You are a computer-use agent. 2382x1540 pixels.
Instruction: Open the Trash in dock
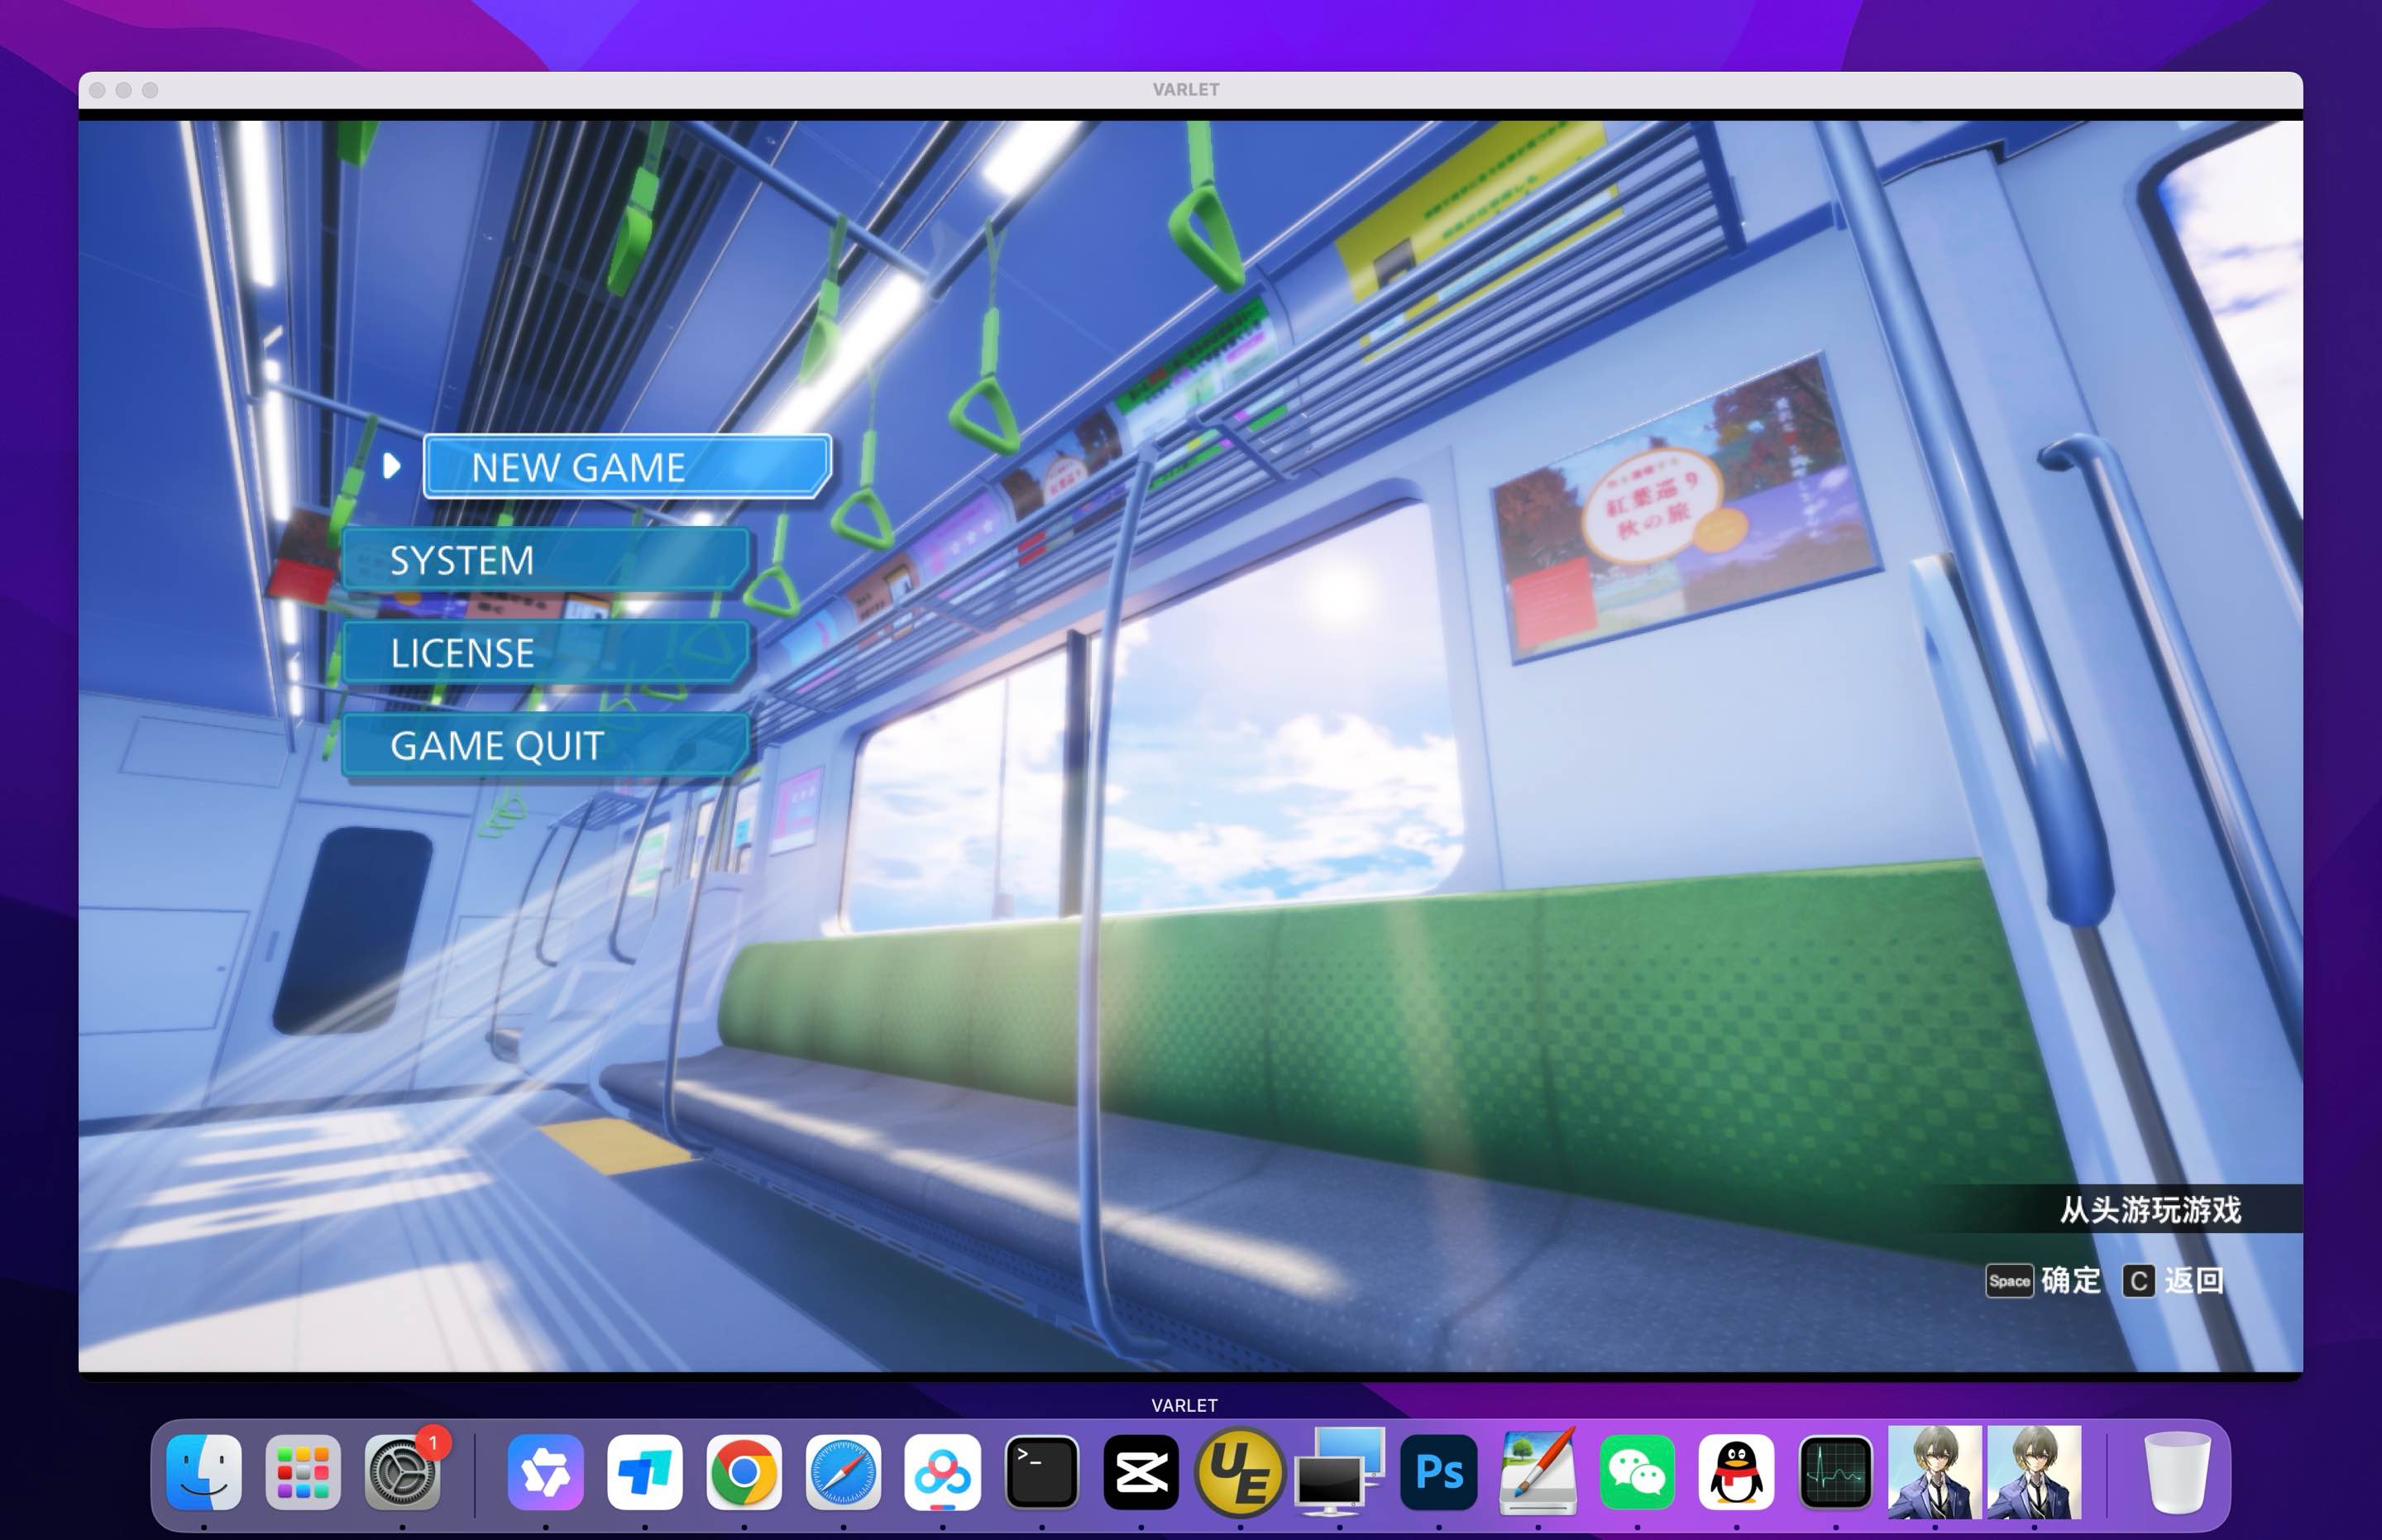(x=2177, y=1472)
